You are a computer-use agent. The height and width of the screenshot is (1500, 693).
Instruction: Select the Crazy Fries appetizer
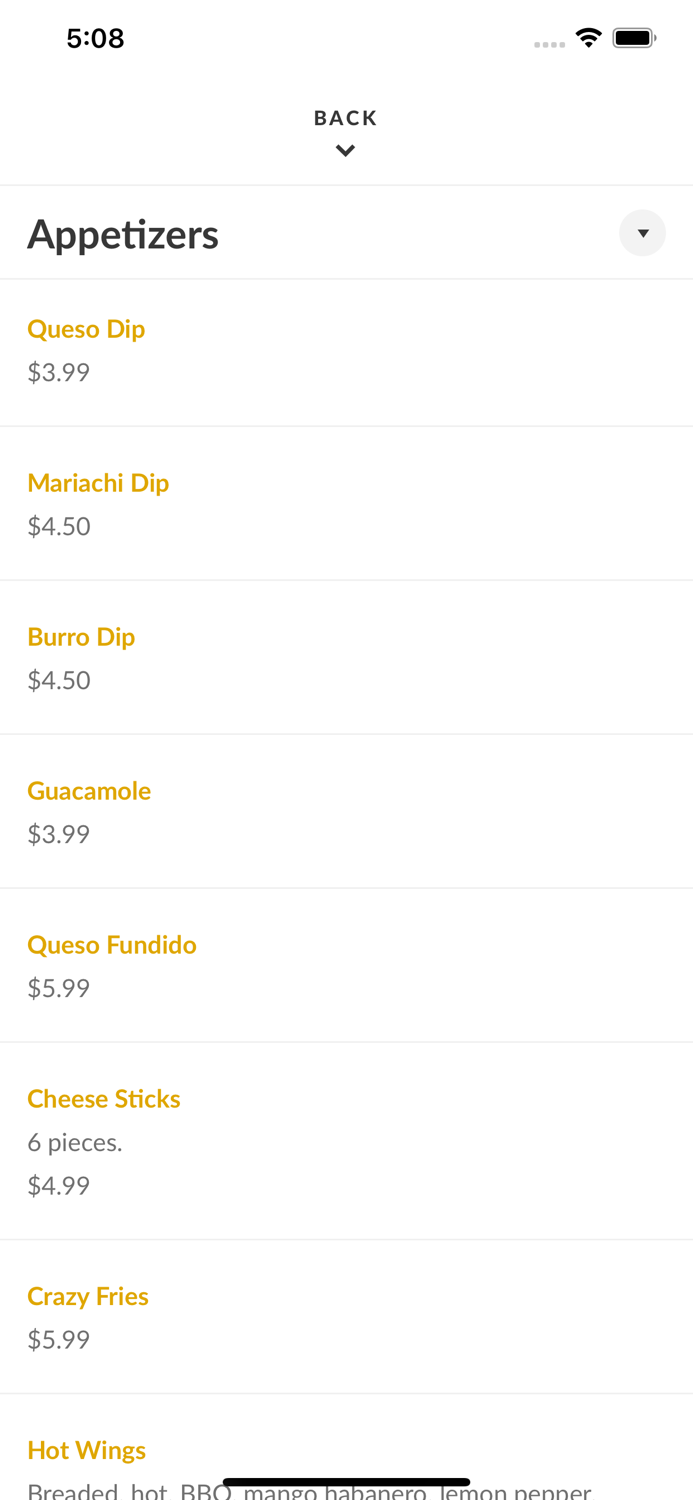(x=88, y=1296)
